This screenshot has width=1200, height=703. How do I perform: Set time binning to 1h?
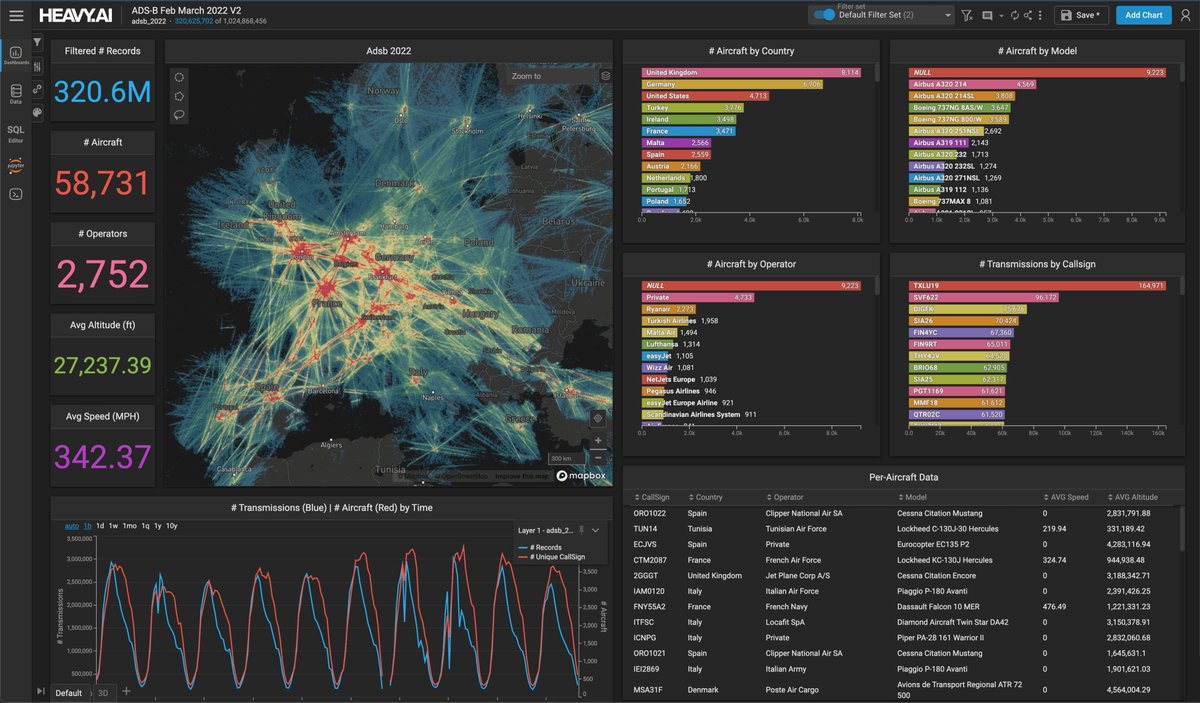87,526
